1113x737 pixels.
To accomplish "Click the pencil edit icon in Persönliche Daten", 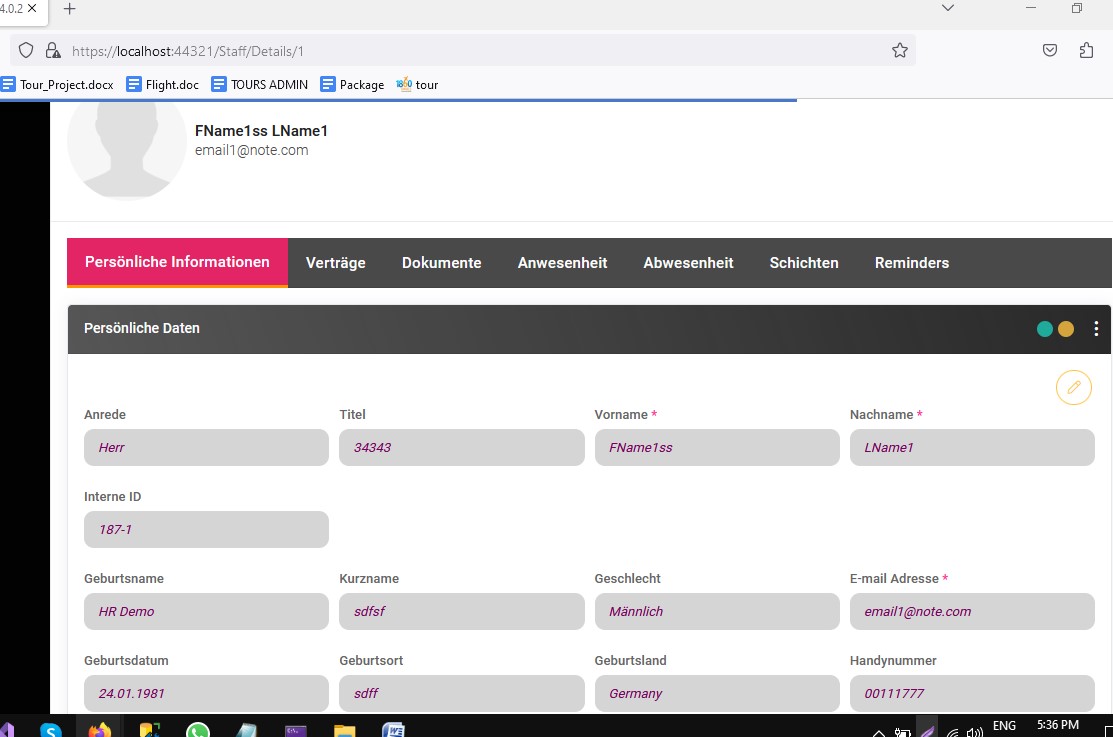I will pos(1073,388).
